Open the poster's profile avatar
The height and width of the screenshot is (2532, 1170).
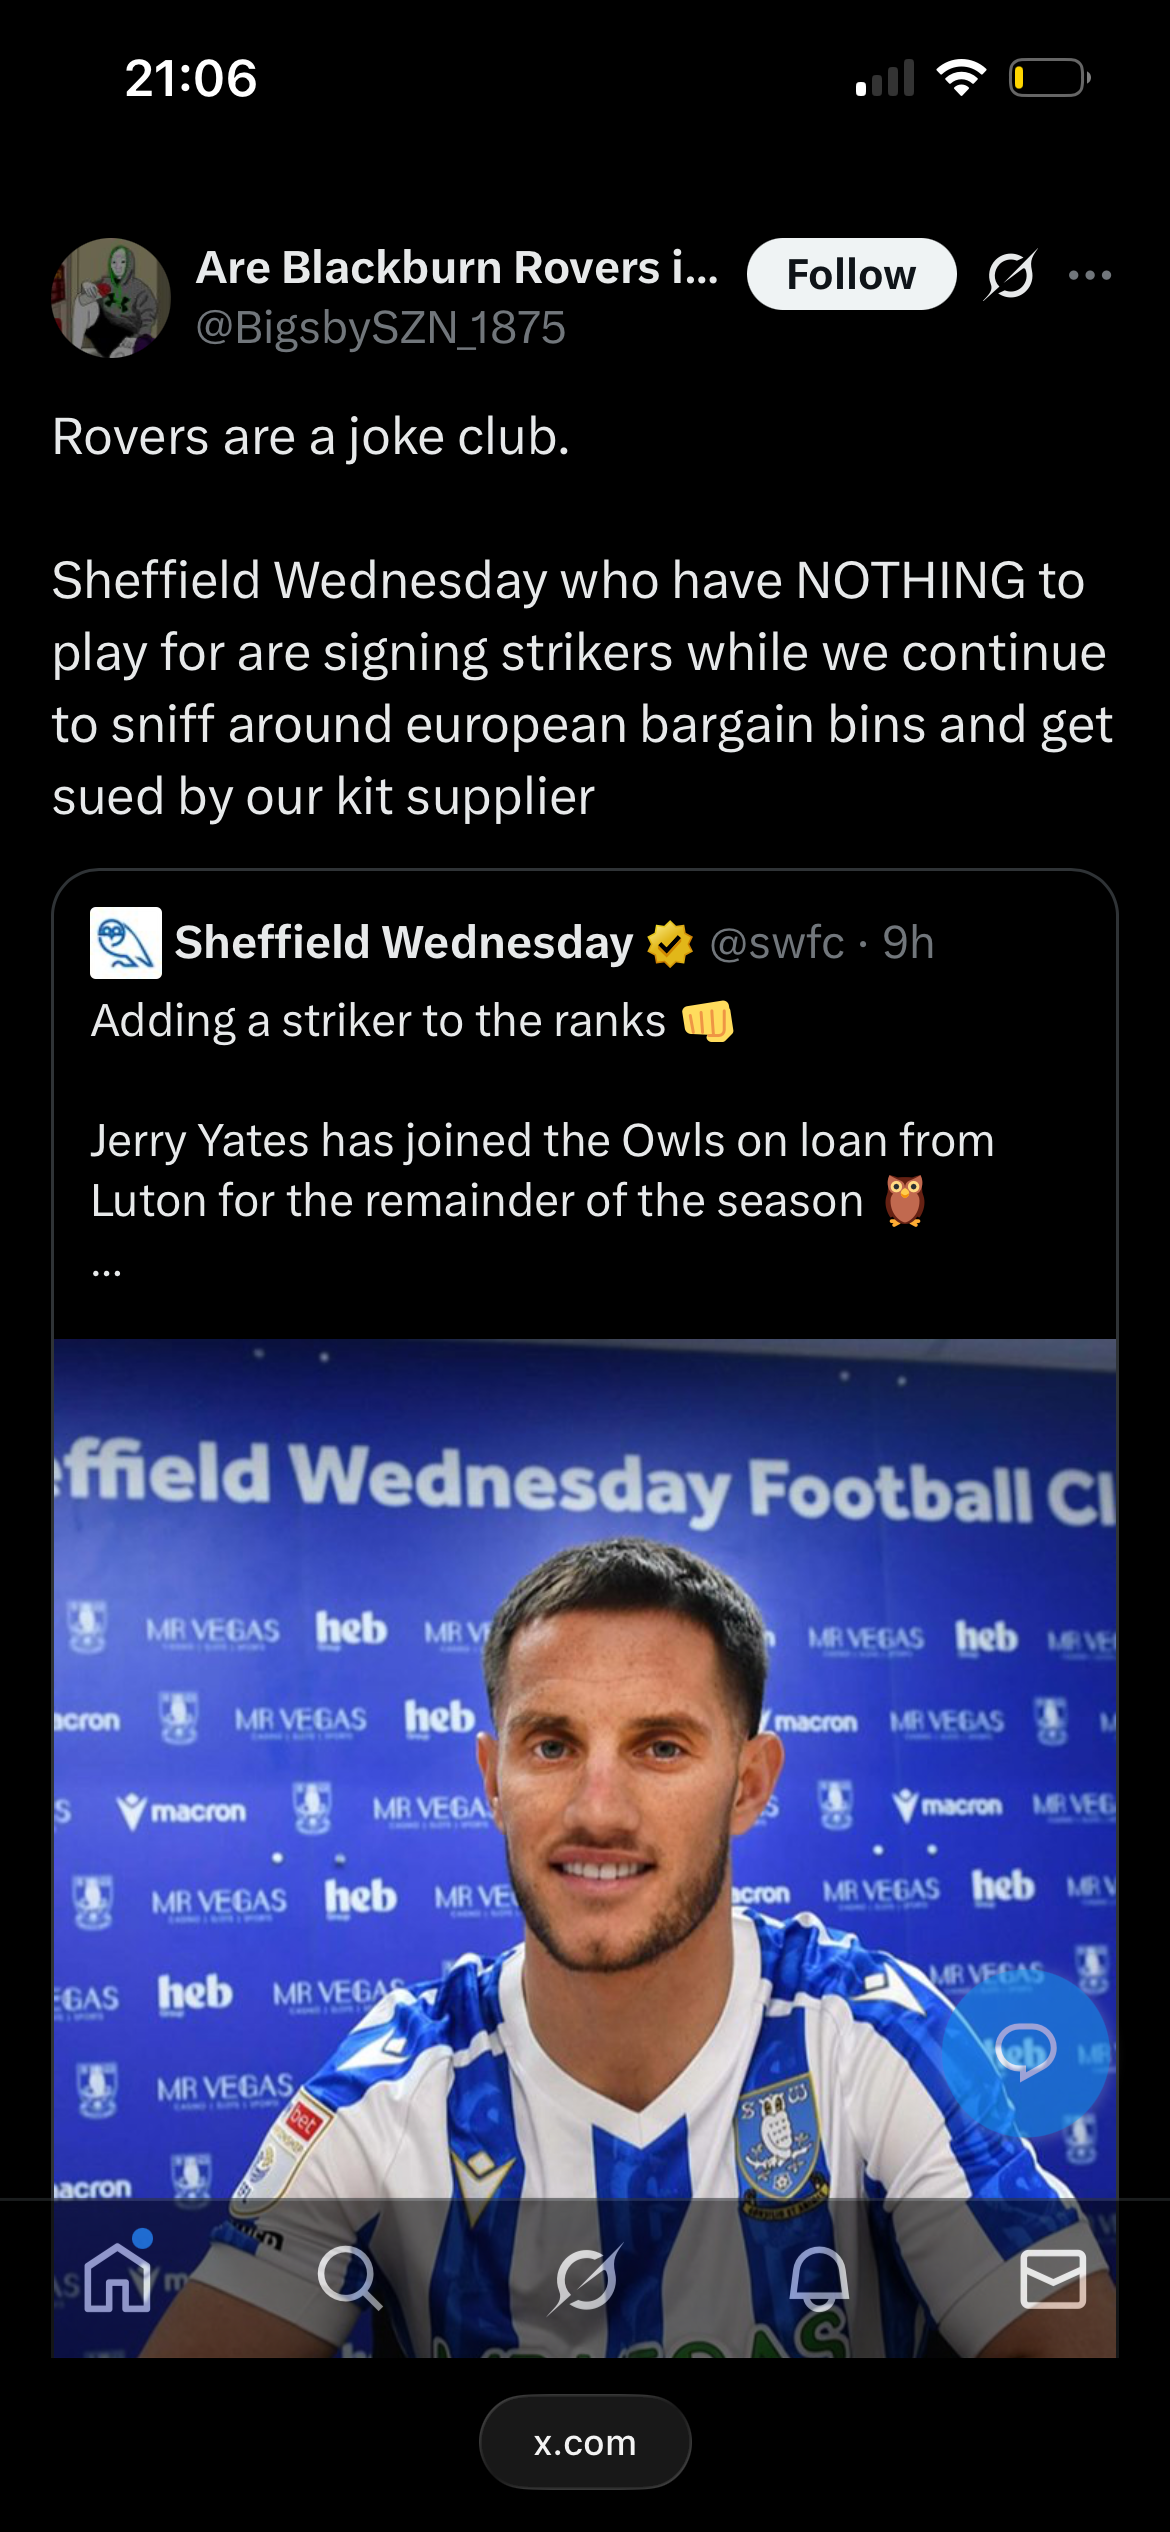click(111, 298)
